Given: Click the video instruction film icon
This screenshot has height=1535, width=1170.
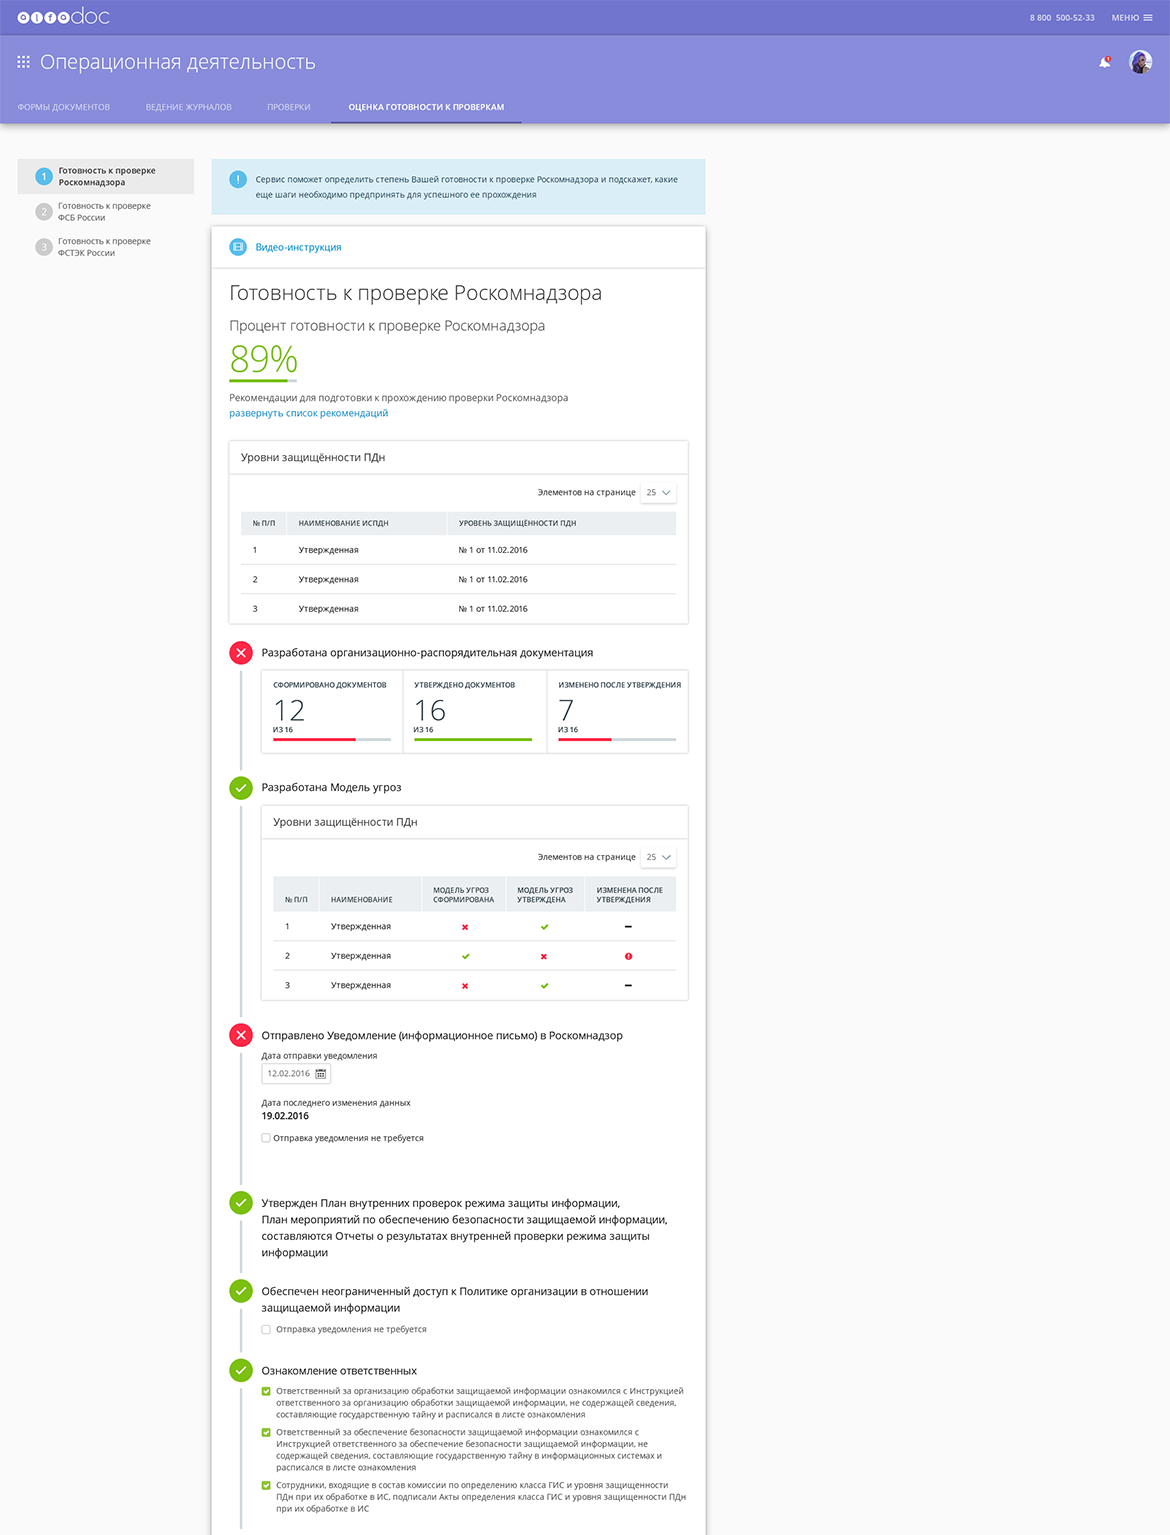Looking at the screenshot, I should pos(238,247).
